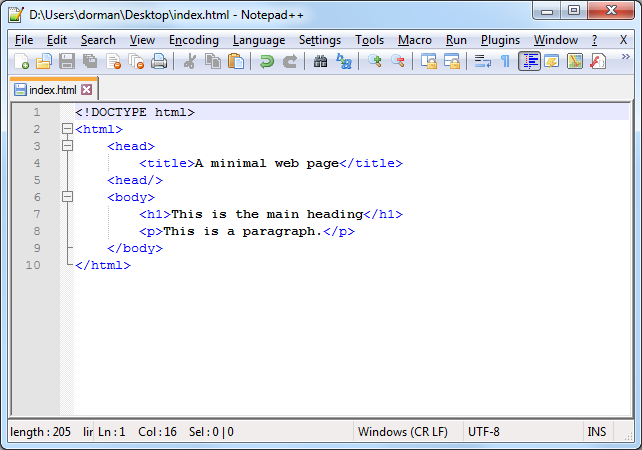Toggle Show All Characters pilcrow icon
This screenshot has height=450, width=642.
[x=506, y=61]
